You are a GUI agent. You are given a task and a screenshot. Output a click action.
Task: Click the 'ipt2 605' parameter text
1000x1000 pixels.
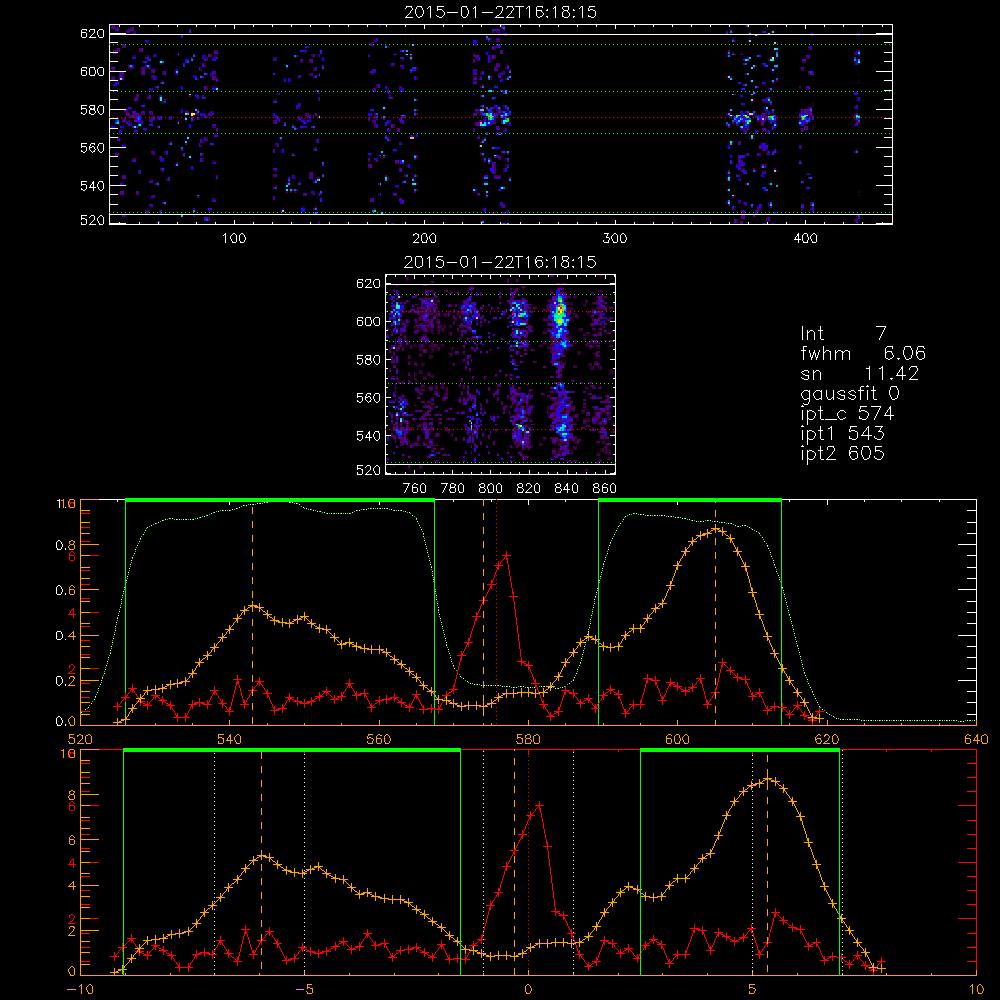[x=842, y=453]
